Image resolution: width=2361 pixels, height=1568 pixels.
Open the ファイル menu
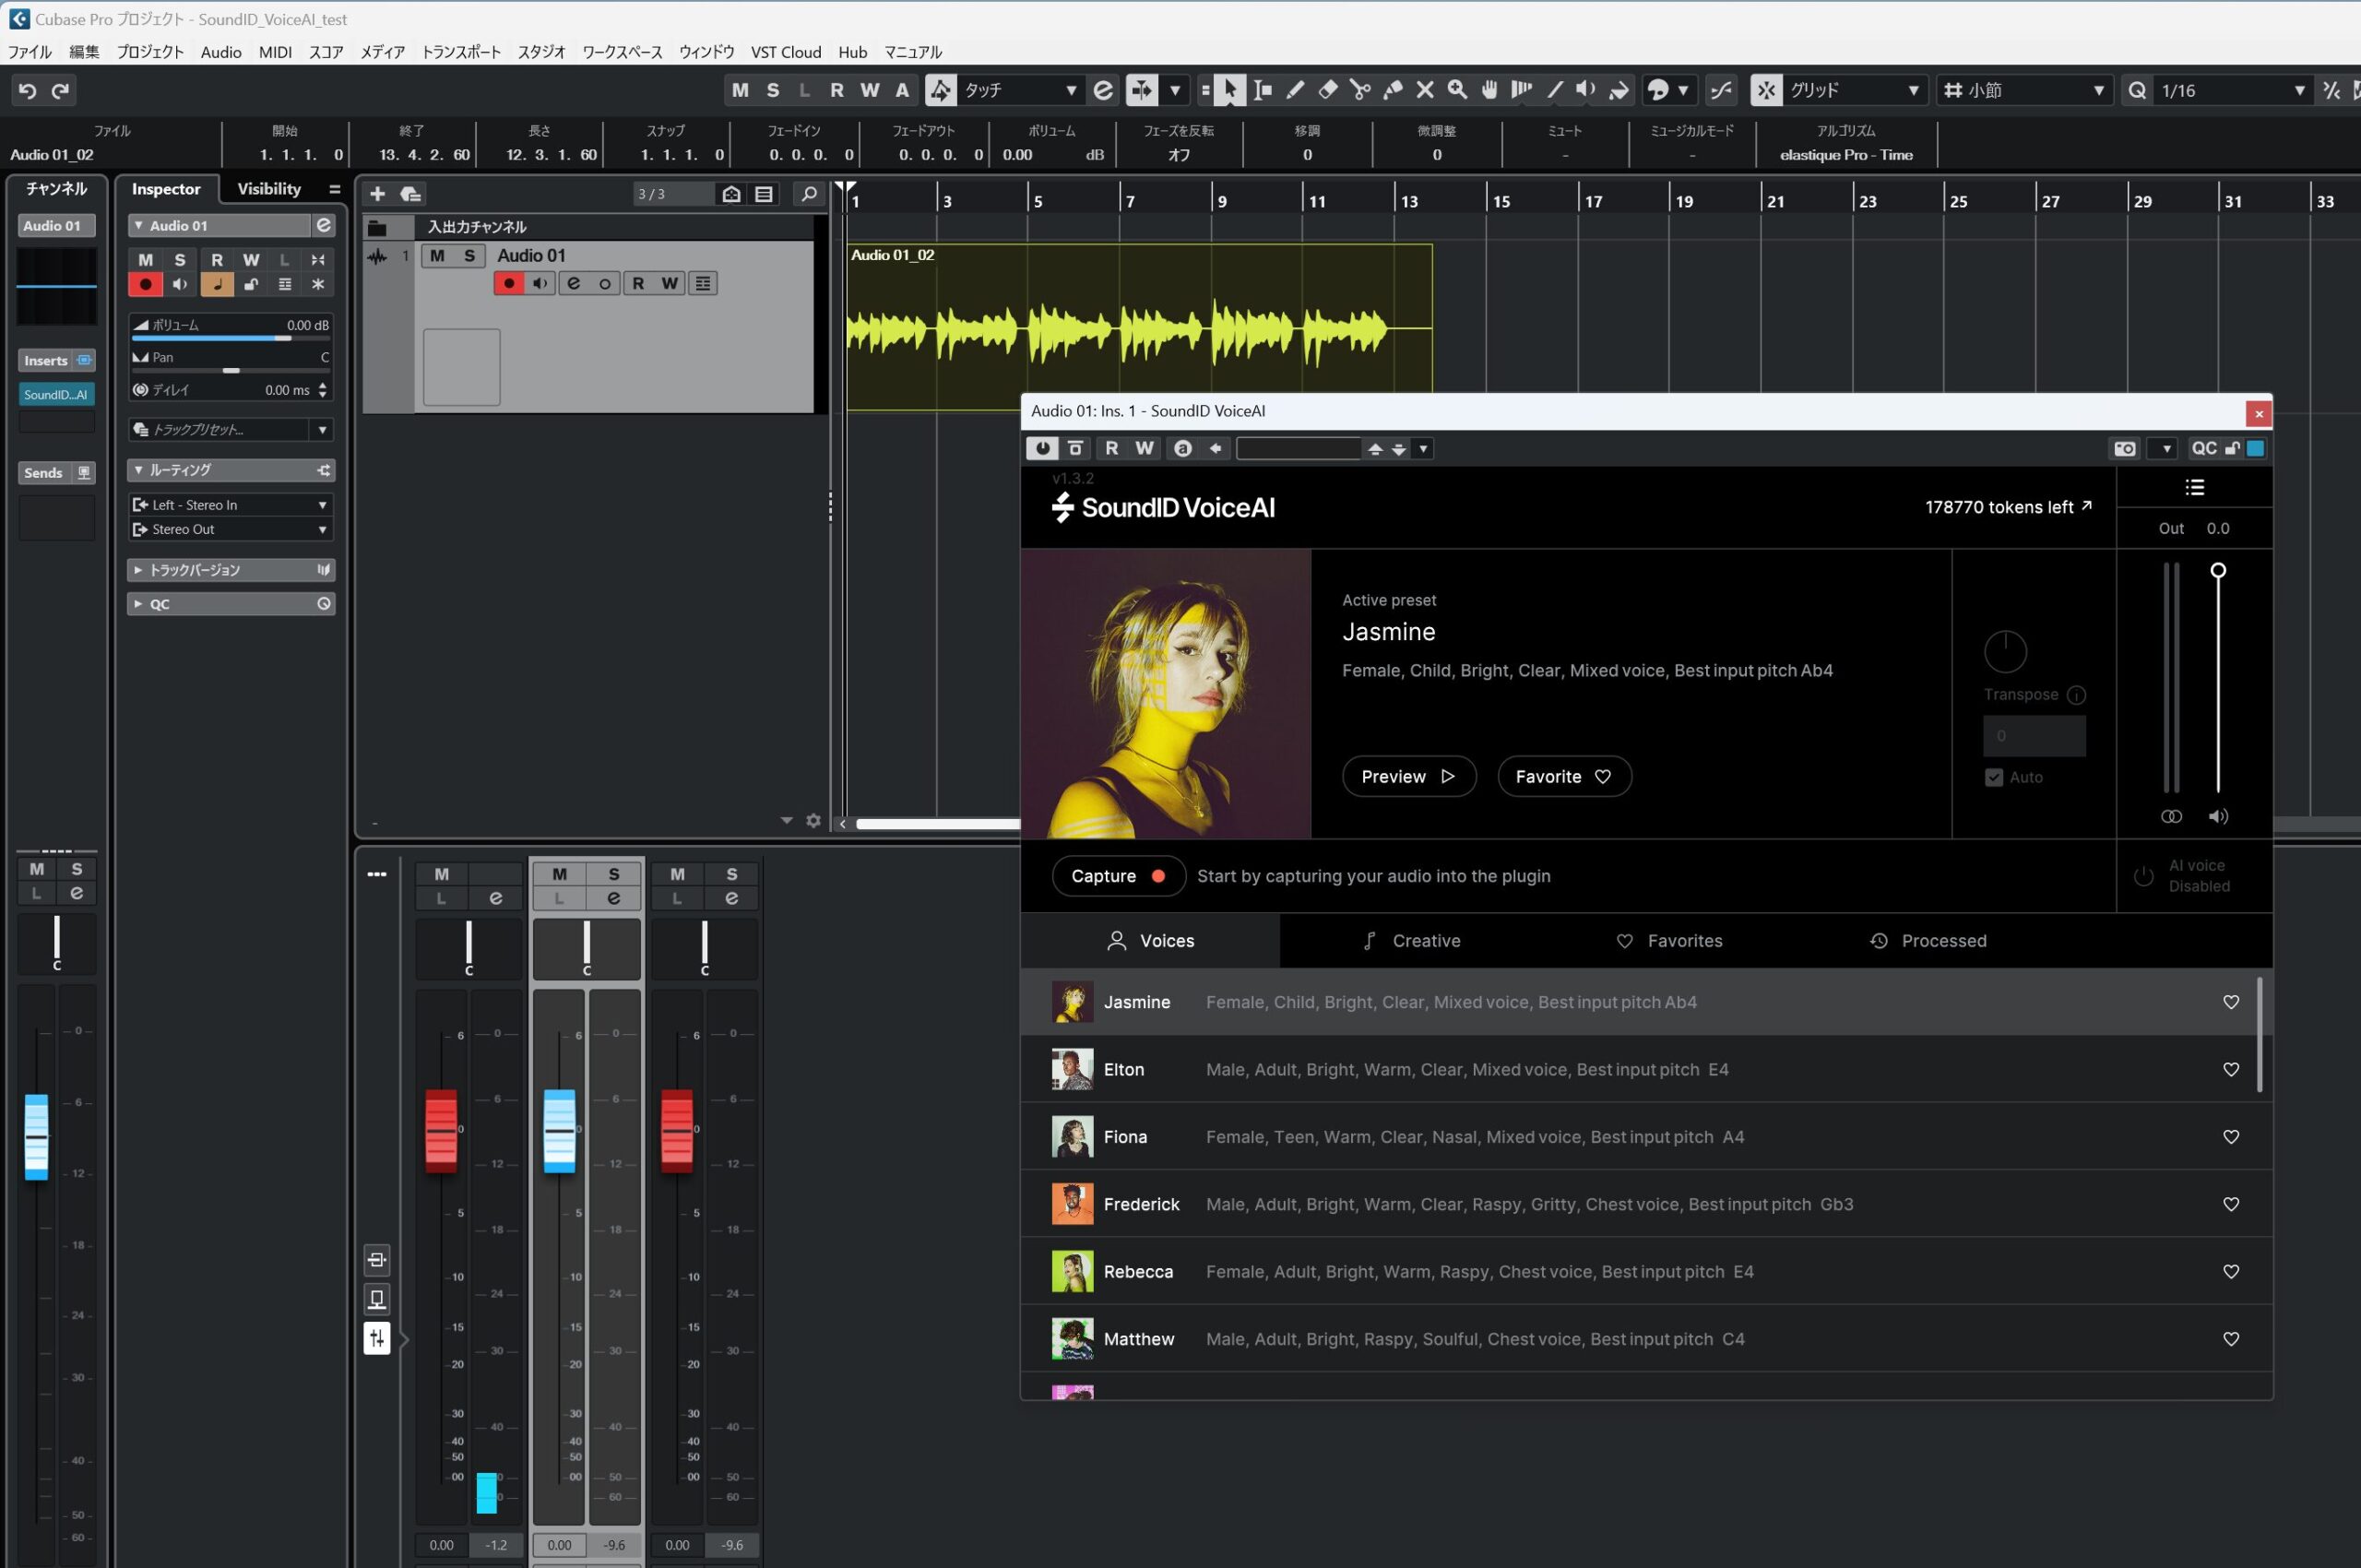tap(30, 52)
